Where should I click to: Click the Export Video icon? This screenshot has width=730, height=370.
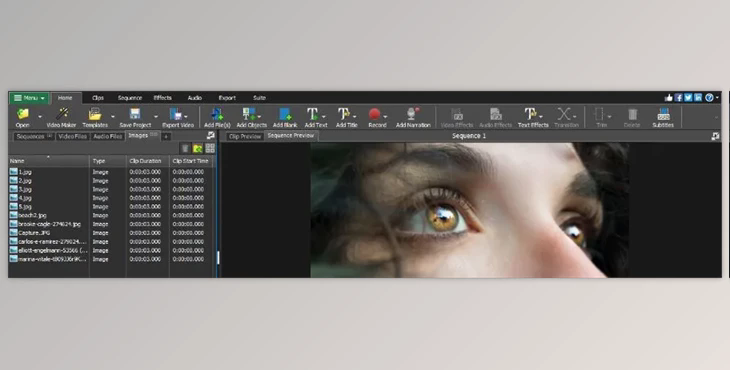[176, 114]
